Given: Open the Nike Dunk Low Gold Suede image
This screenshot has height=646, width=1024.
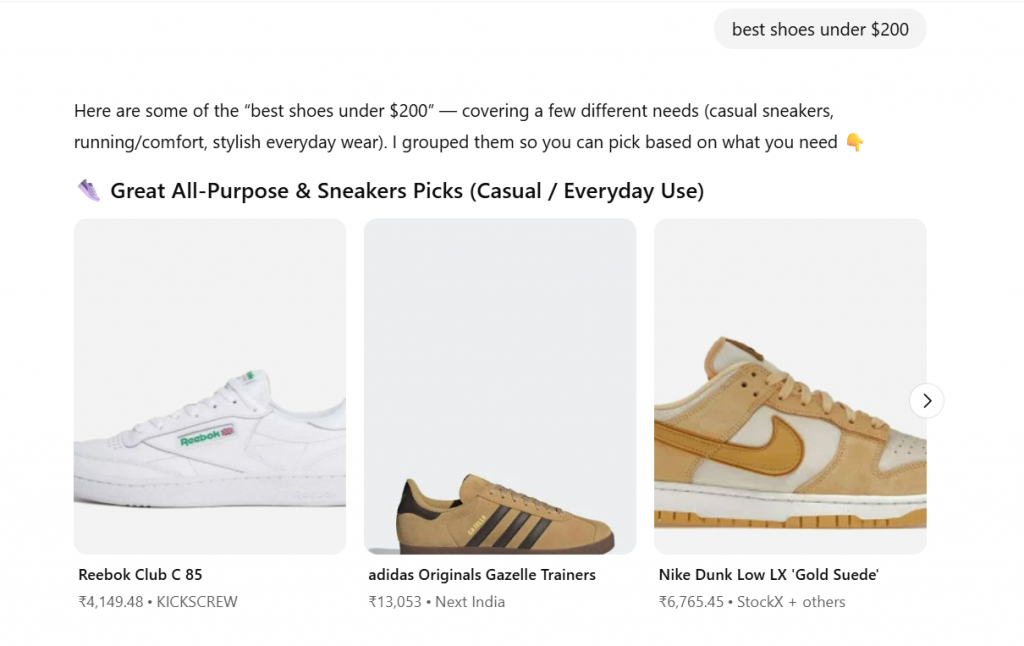Looking at the screenshot, I should (790, 386).
